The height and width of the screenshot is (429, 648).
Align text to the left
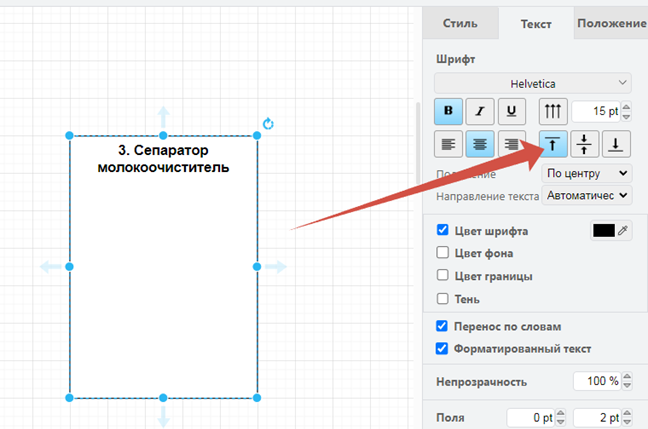(x=449, y=144)
